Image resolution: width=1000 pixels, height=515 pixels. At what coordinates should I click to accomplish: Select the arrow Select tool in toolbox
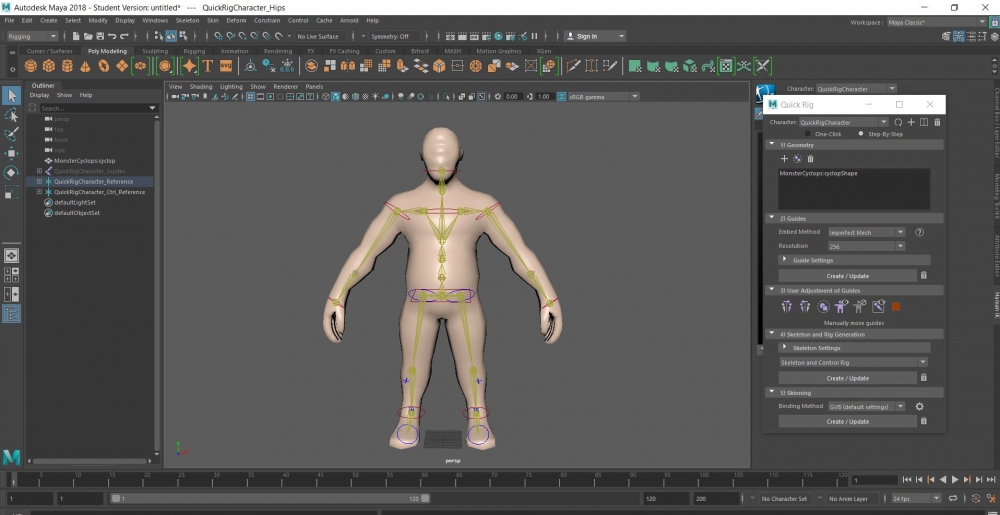[x=11, y=96]
